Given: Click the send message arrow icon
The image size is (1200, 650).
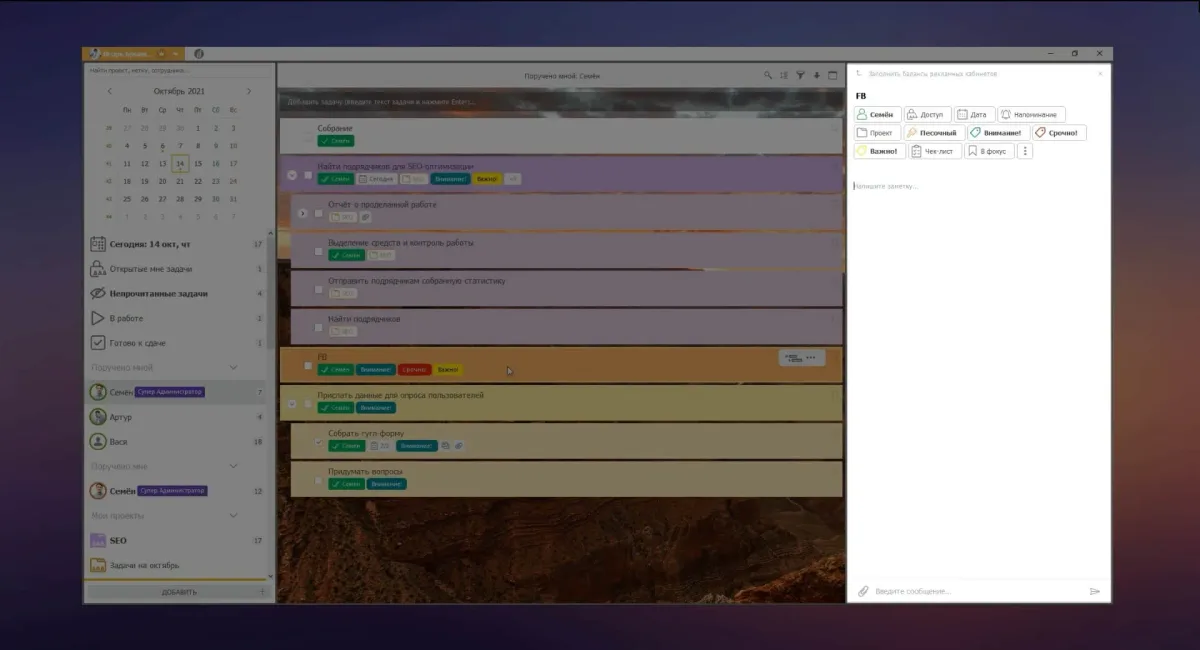Looking at the screenshot, I should coord(1095,591).
